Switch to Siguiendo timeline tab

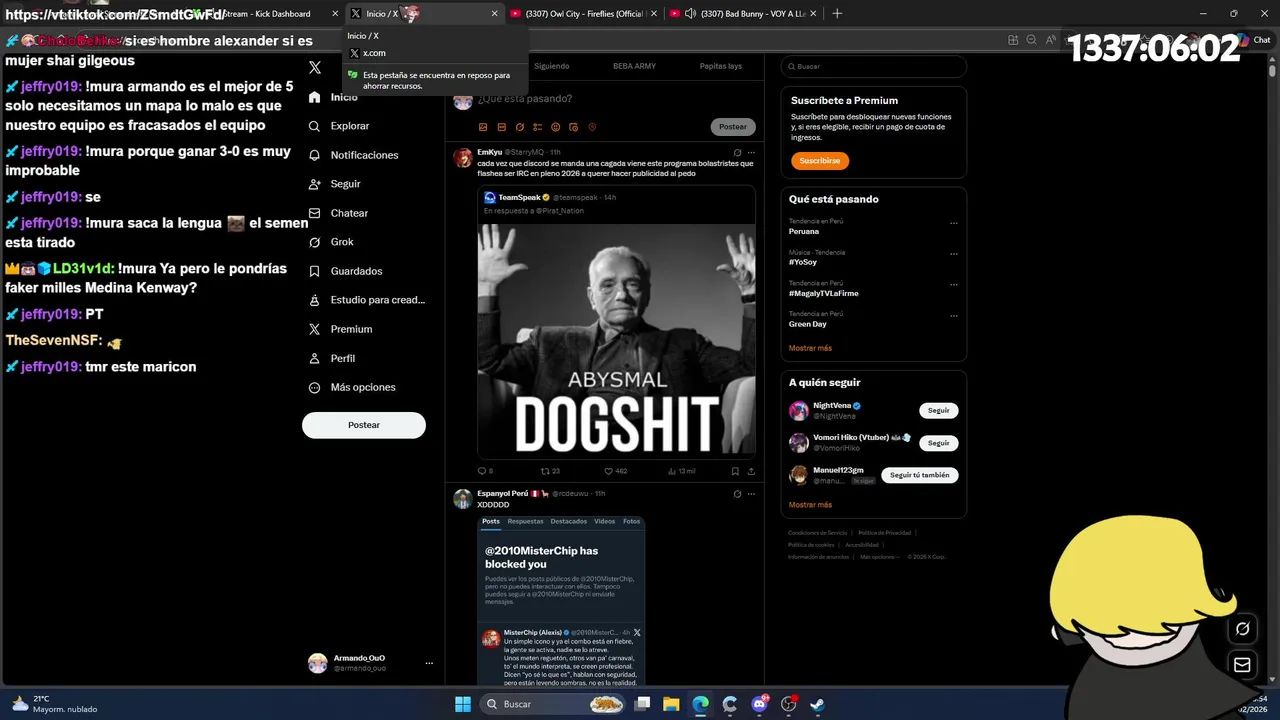tap(551, 66)
